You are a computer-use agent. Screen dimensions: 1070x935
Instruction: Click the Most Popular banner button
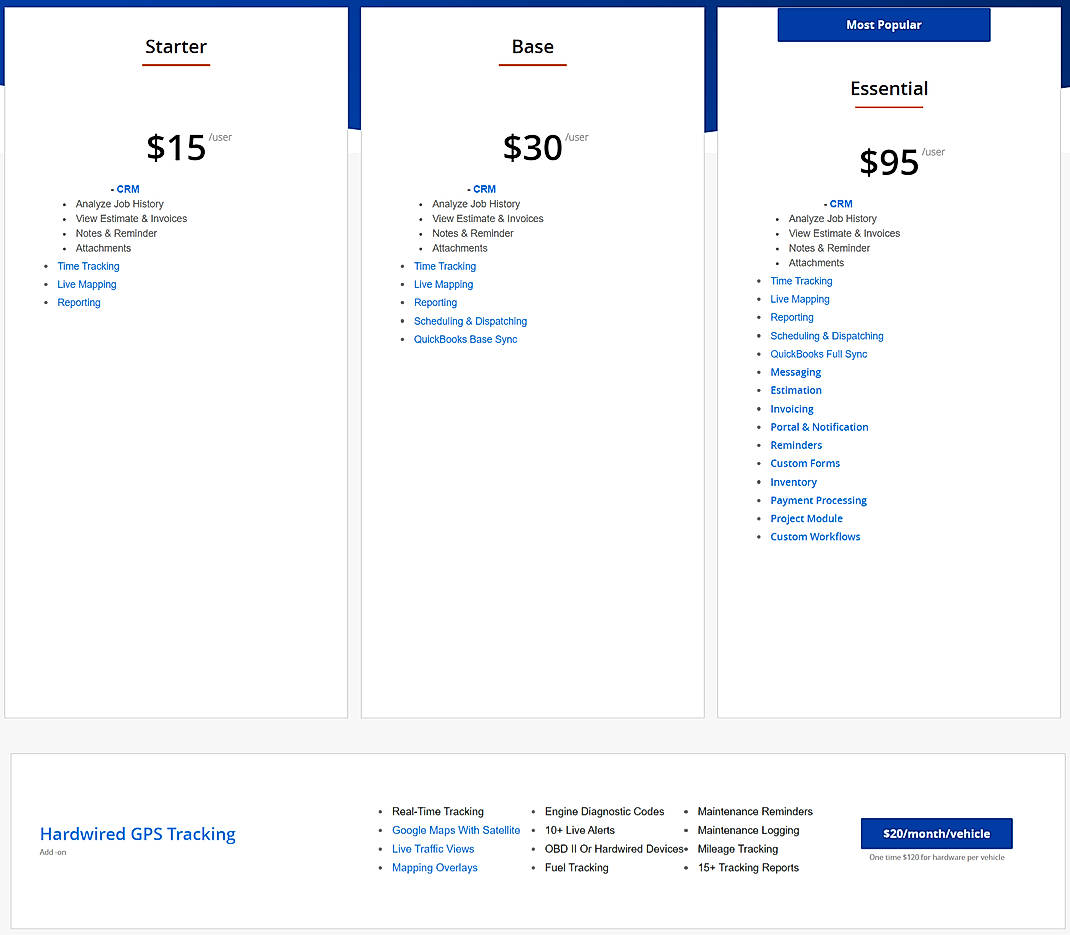884,25
